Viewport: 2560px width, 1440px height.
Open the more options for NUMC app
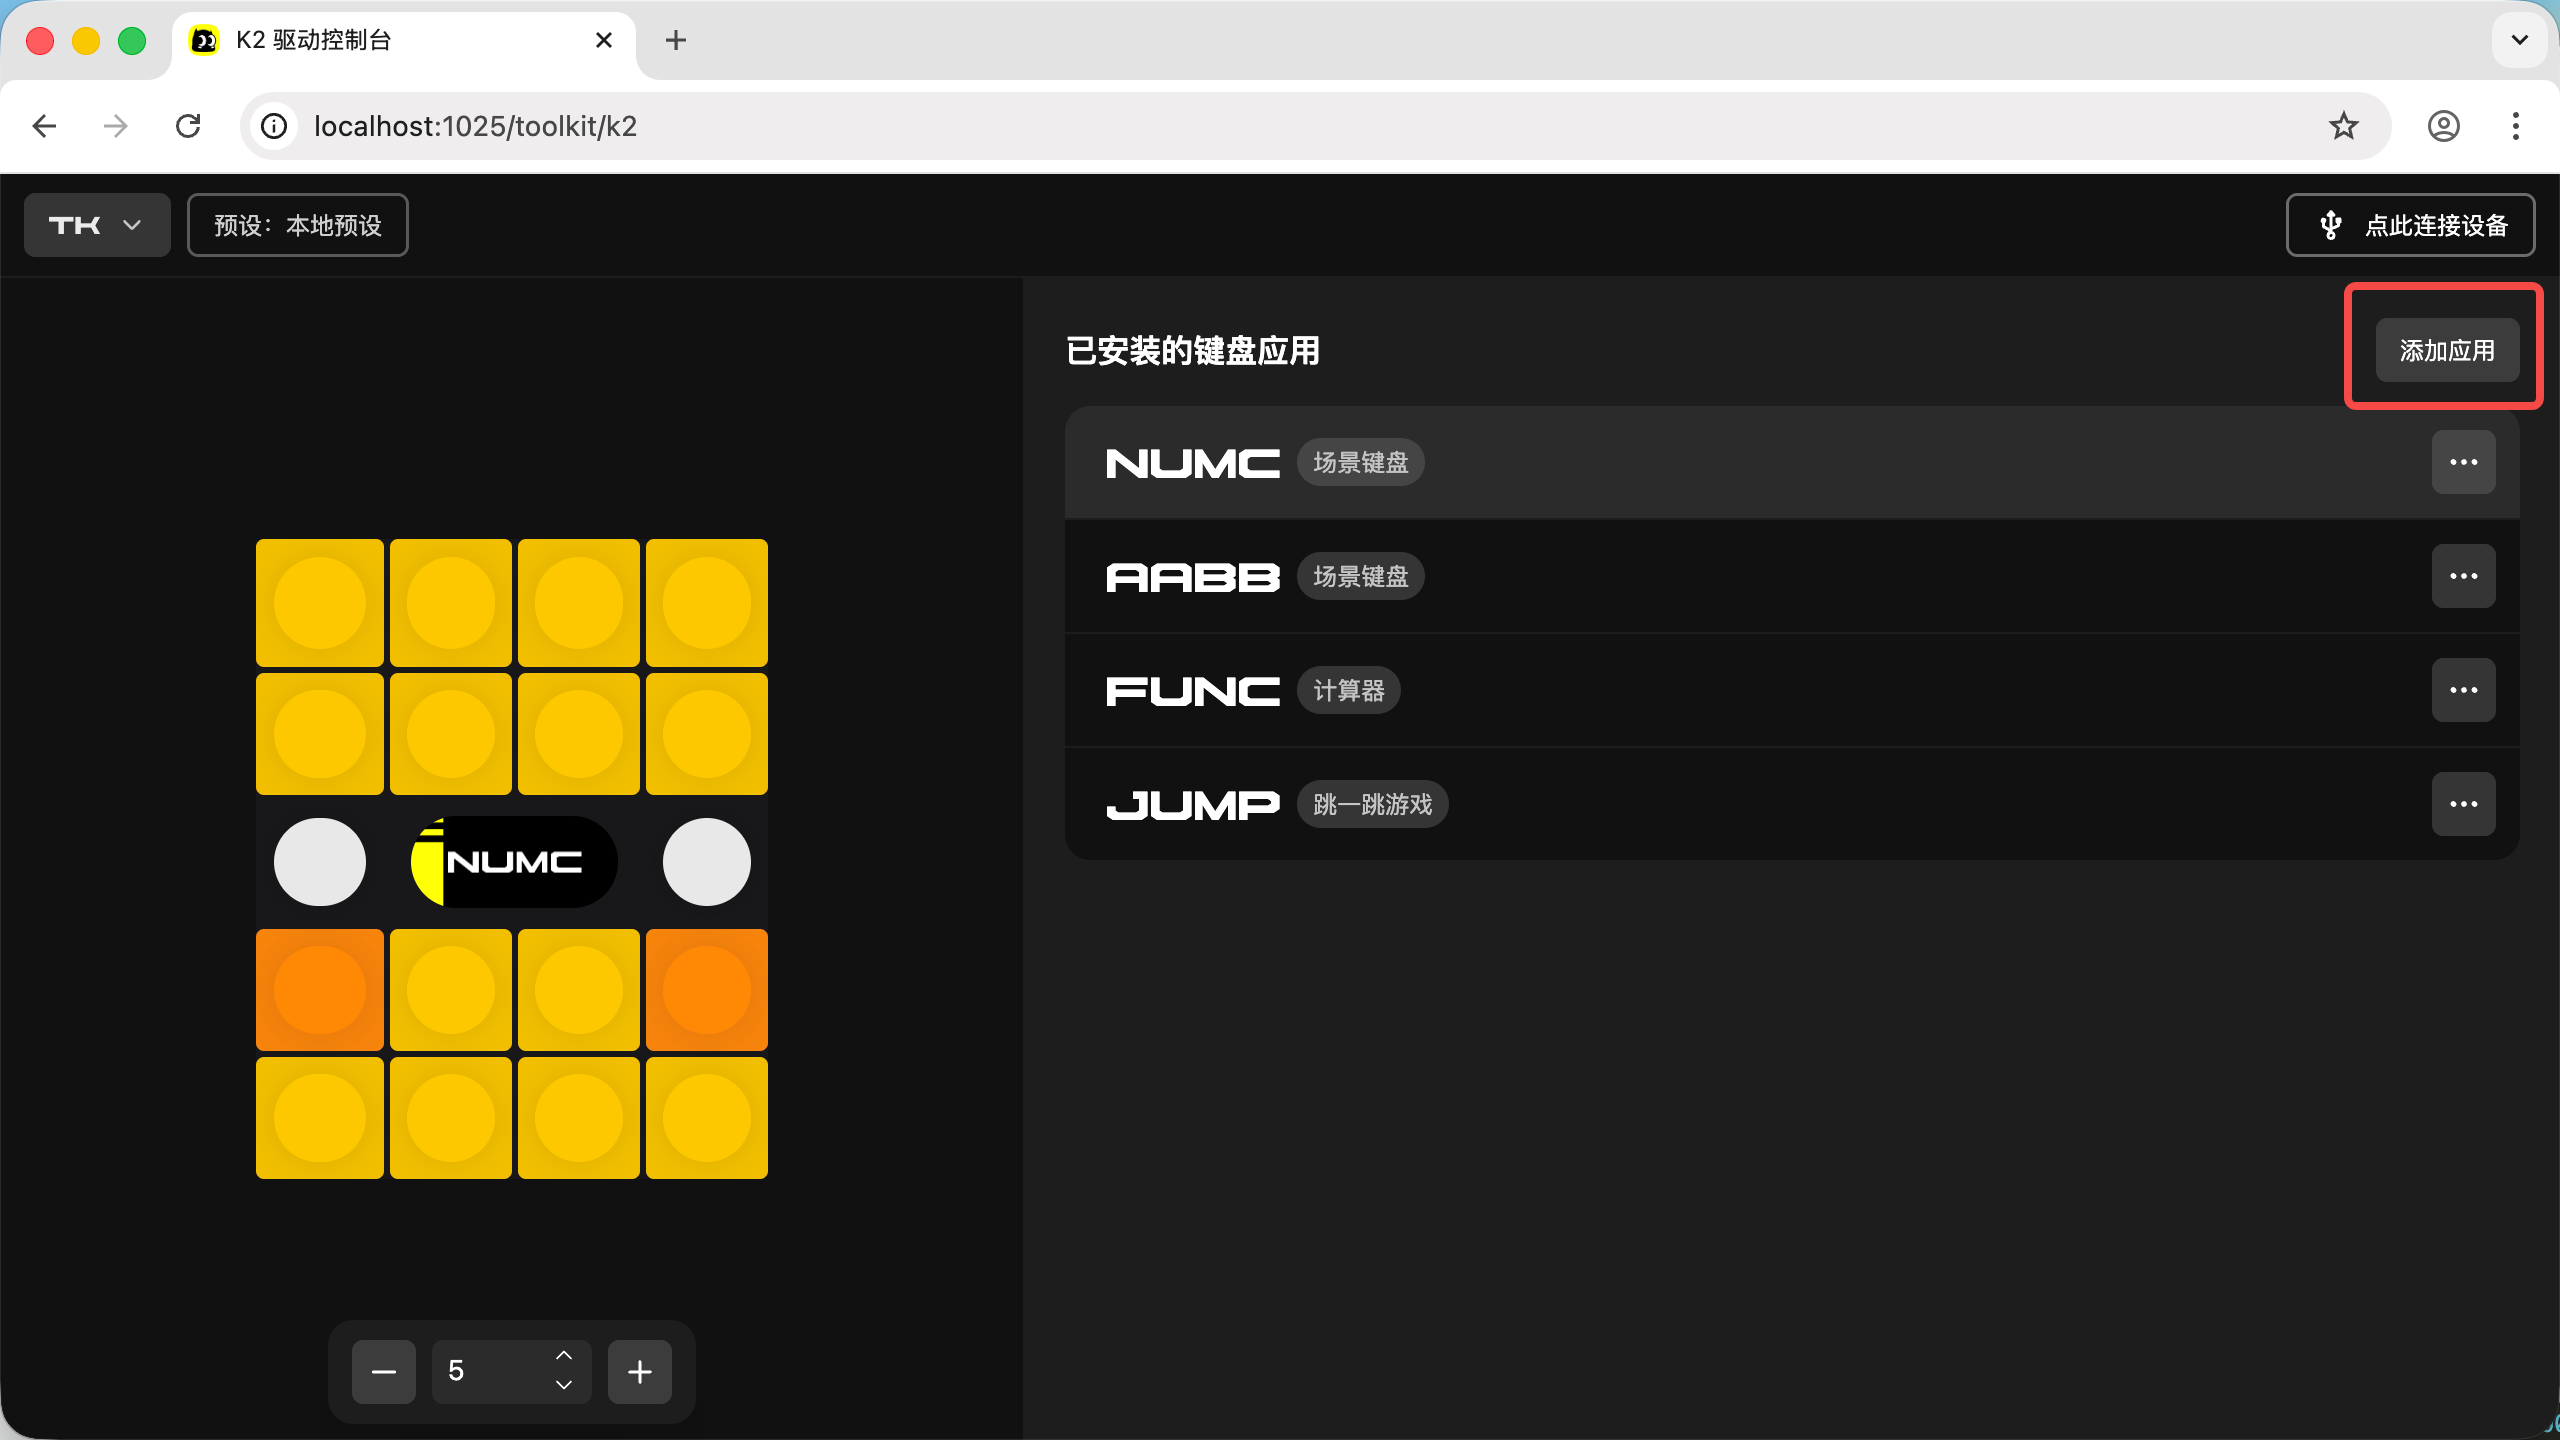click(x=2463, y=462)
